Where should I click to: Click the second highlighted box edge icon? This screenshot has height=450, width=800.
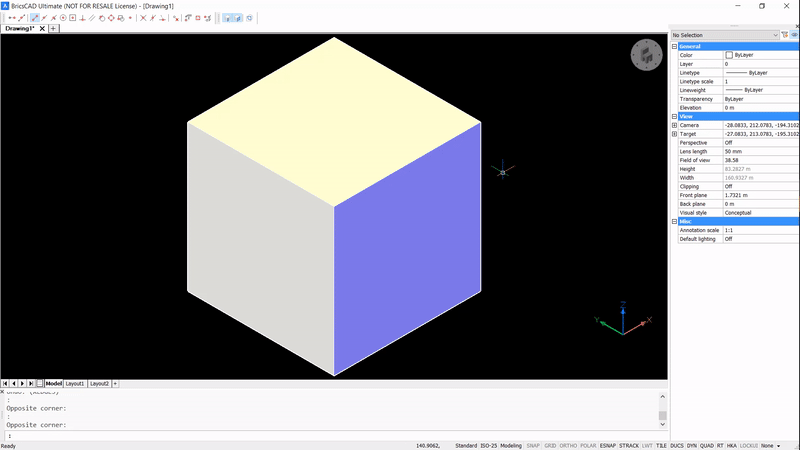tap(238, 18)
